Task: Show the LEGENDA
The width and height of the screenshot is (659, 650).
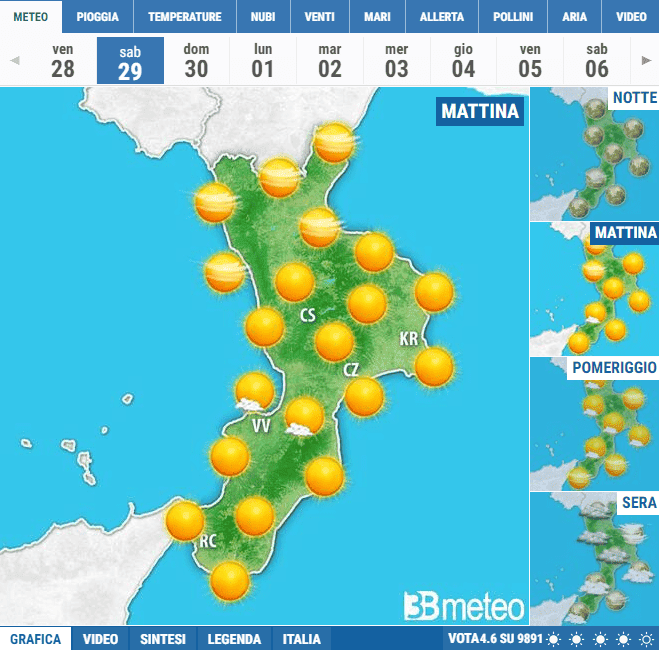Action: (x=234, y=639)
